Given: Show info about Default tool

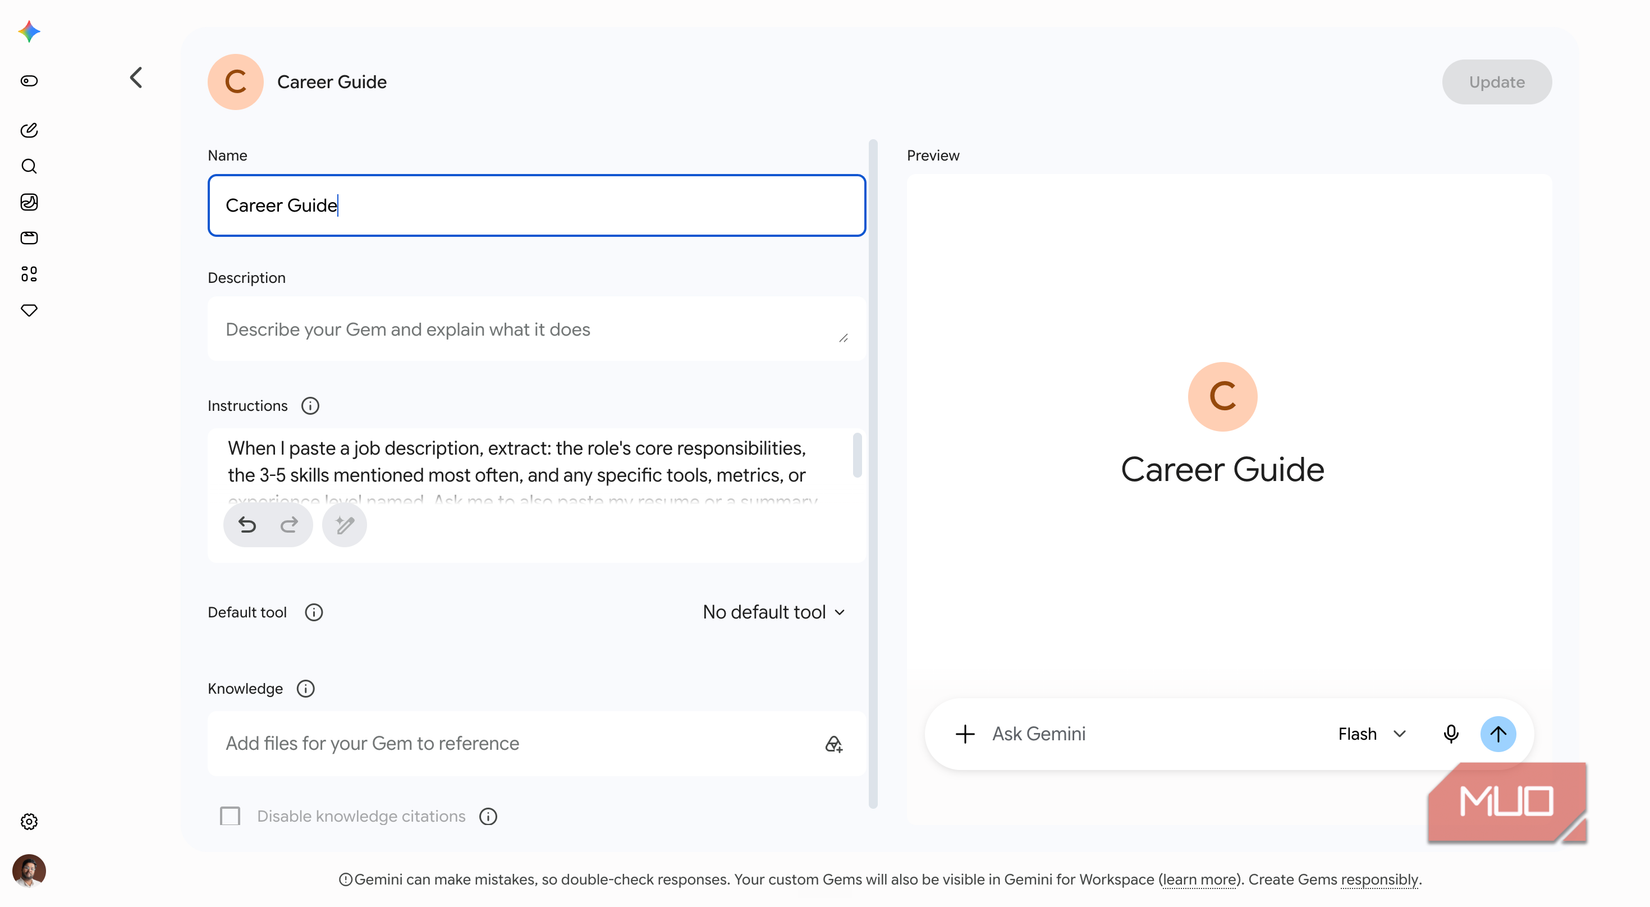Looking at the screenshot, I should 314,613.
